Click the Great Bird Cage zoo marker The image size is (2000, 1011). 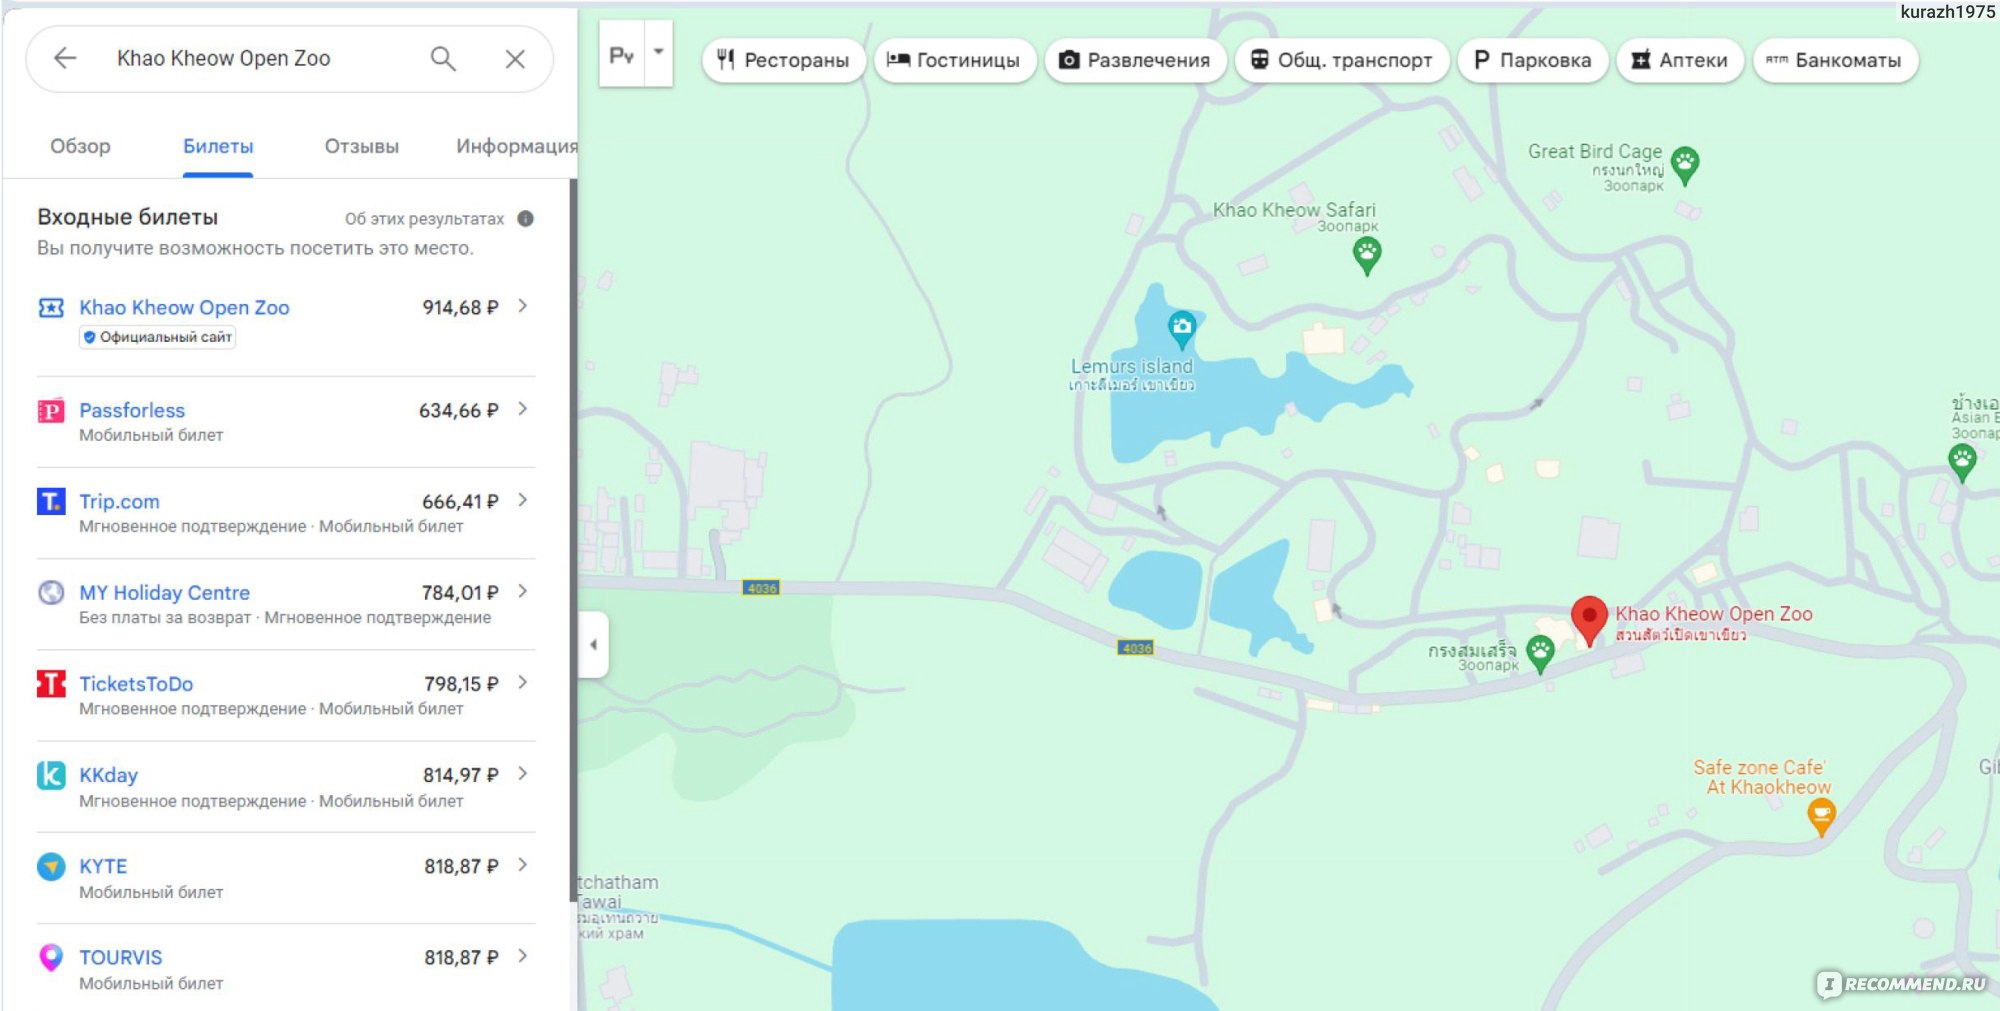click(x=1685, y=165)
